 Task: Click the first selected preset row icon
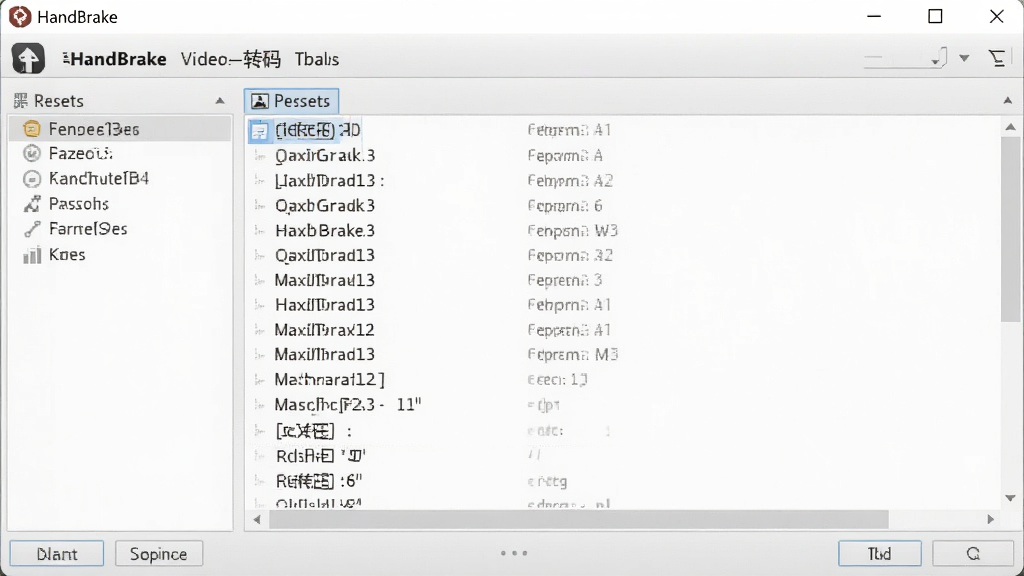pyautogui.click(x=259, y=131)
